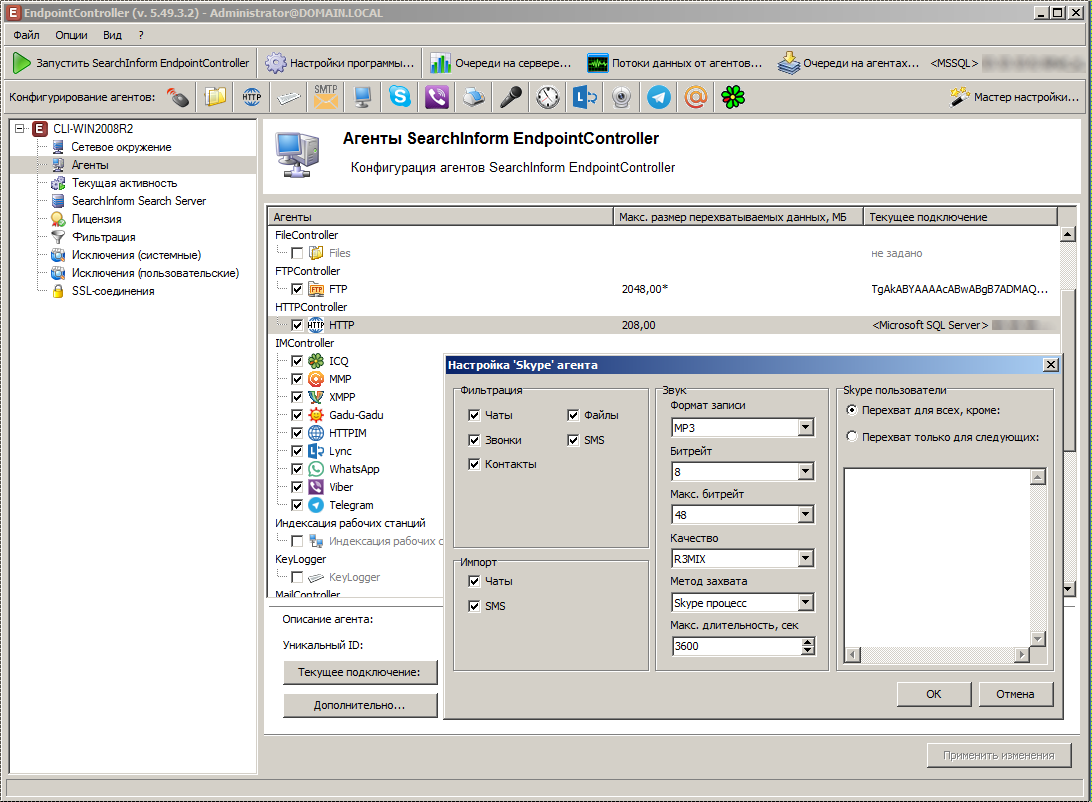1092x802 pixels.
Task: Click the <MSSQL> toolbar label
Action: 954,63
